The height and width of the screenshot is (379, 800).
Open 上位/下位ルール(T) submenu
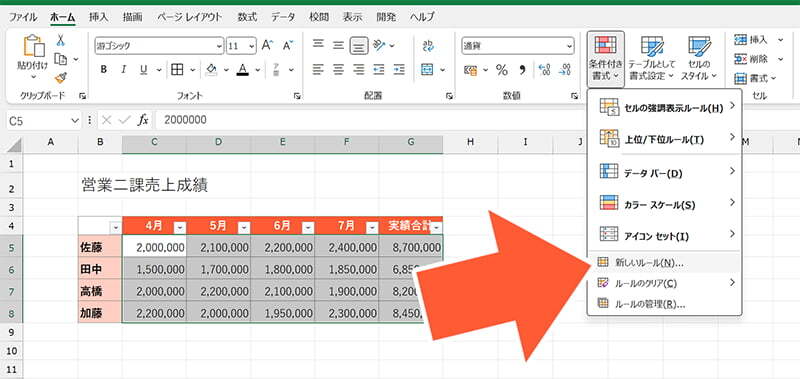click(x=664, y=139)
